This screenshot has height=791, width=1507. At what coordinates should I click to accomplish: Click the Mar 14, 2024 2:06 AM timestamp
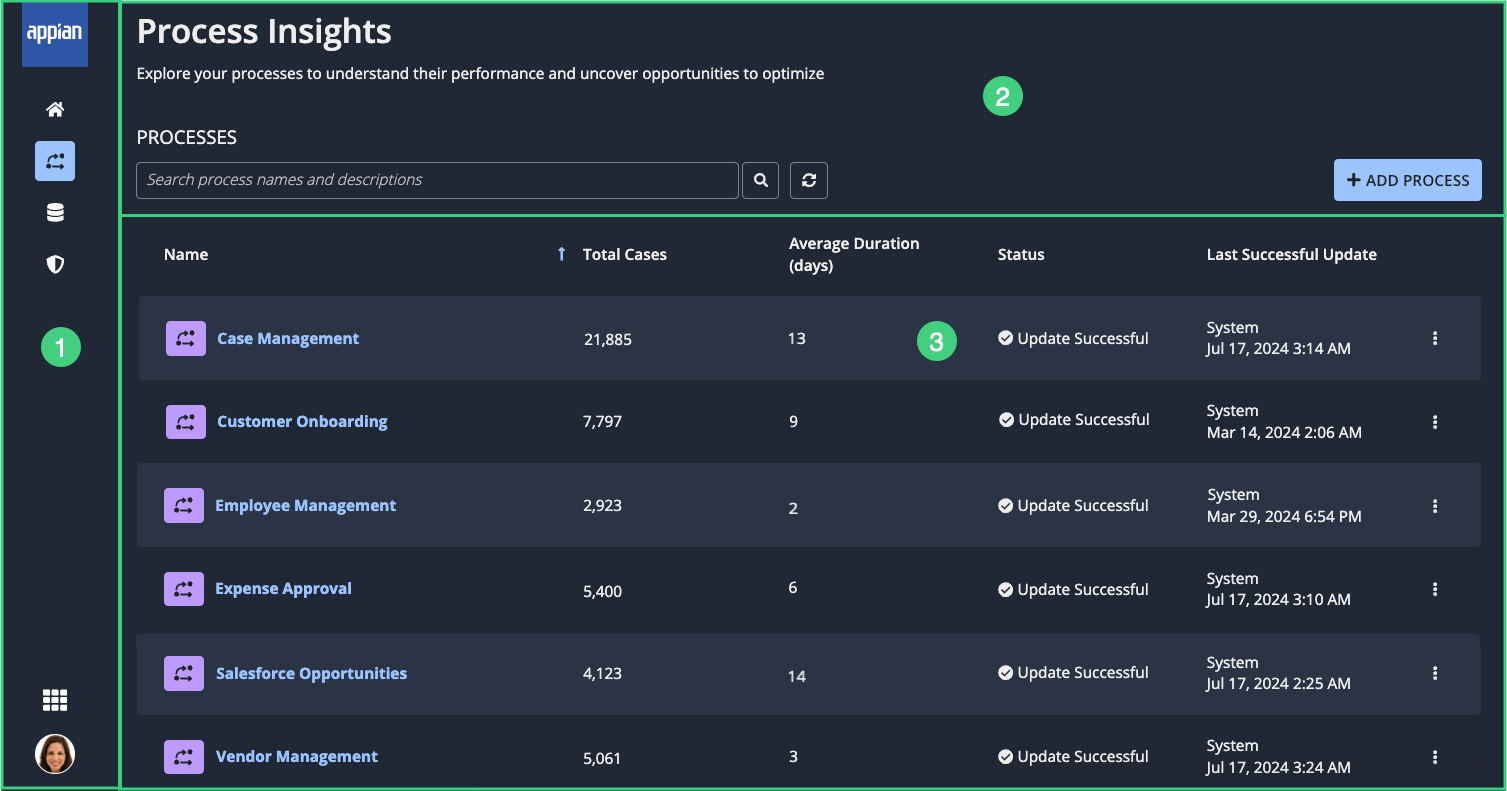click(x=1284, y=432)
